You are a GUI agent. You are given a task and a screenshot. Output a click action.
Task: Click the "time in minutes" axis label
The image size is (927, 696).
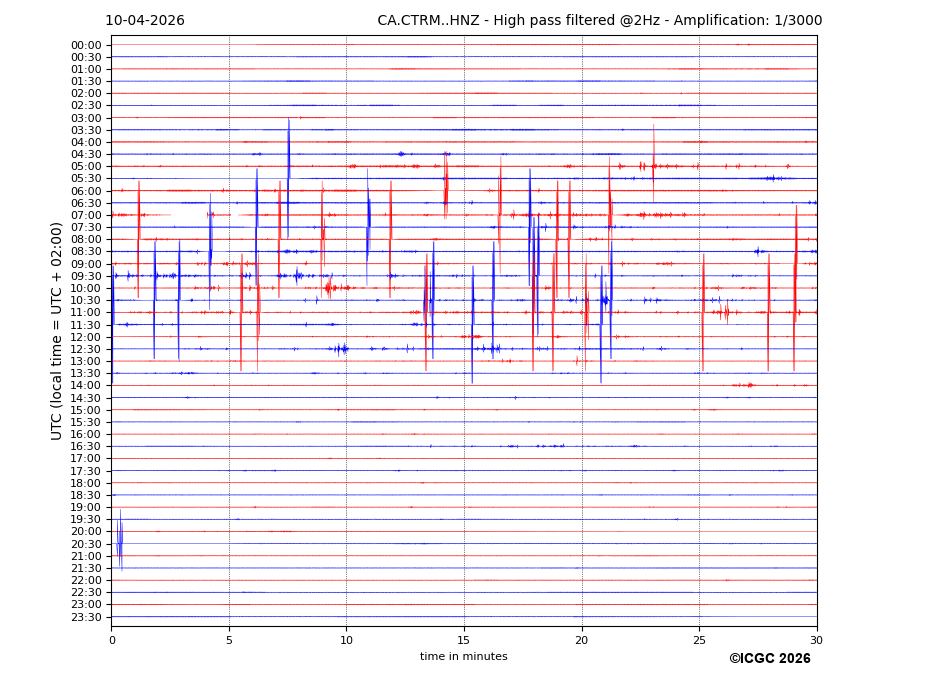point(463,657)
